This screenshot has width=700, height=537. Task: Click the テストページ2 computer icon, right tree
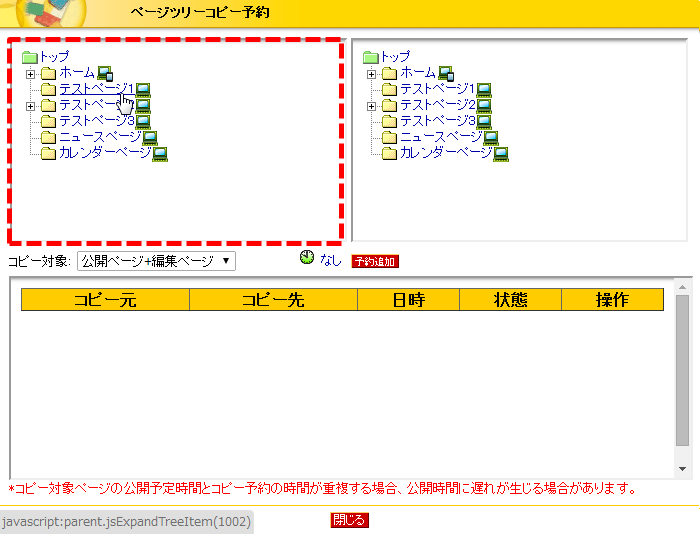(484, 106)
